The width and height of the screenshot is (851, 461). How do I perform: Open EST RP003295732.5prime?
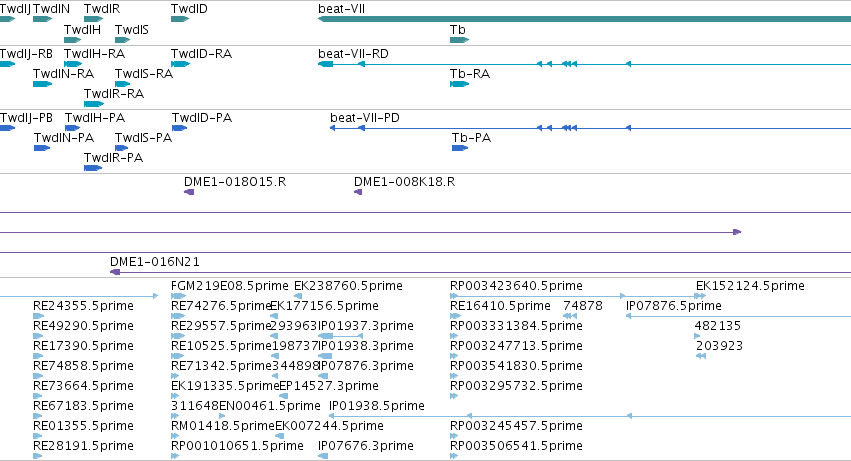point(516,386)
